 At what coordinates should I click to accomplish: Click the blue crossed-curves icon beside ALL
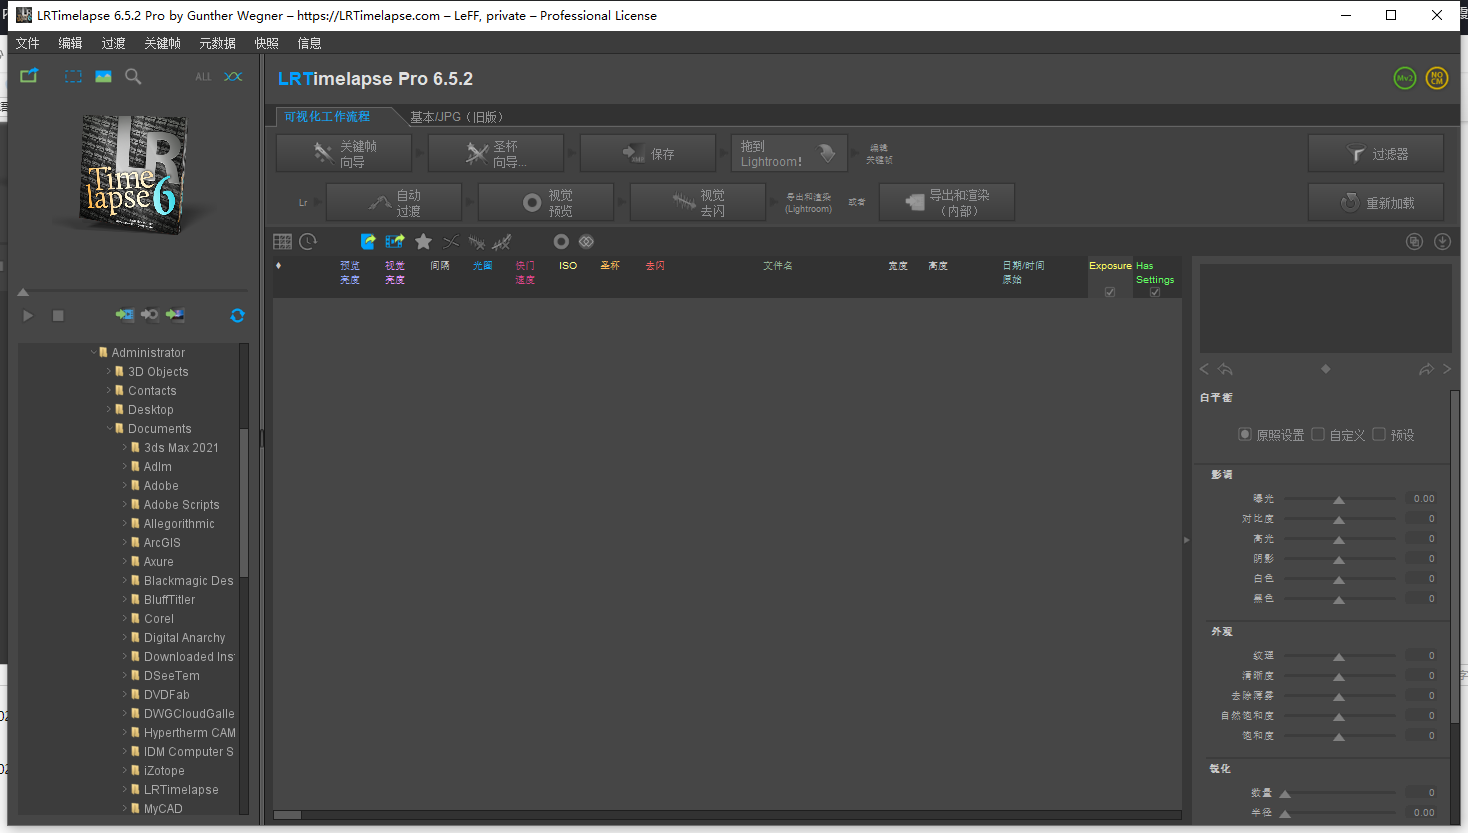(233, 76)
